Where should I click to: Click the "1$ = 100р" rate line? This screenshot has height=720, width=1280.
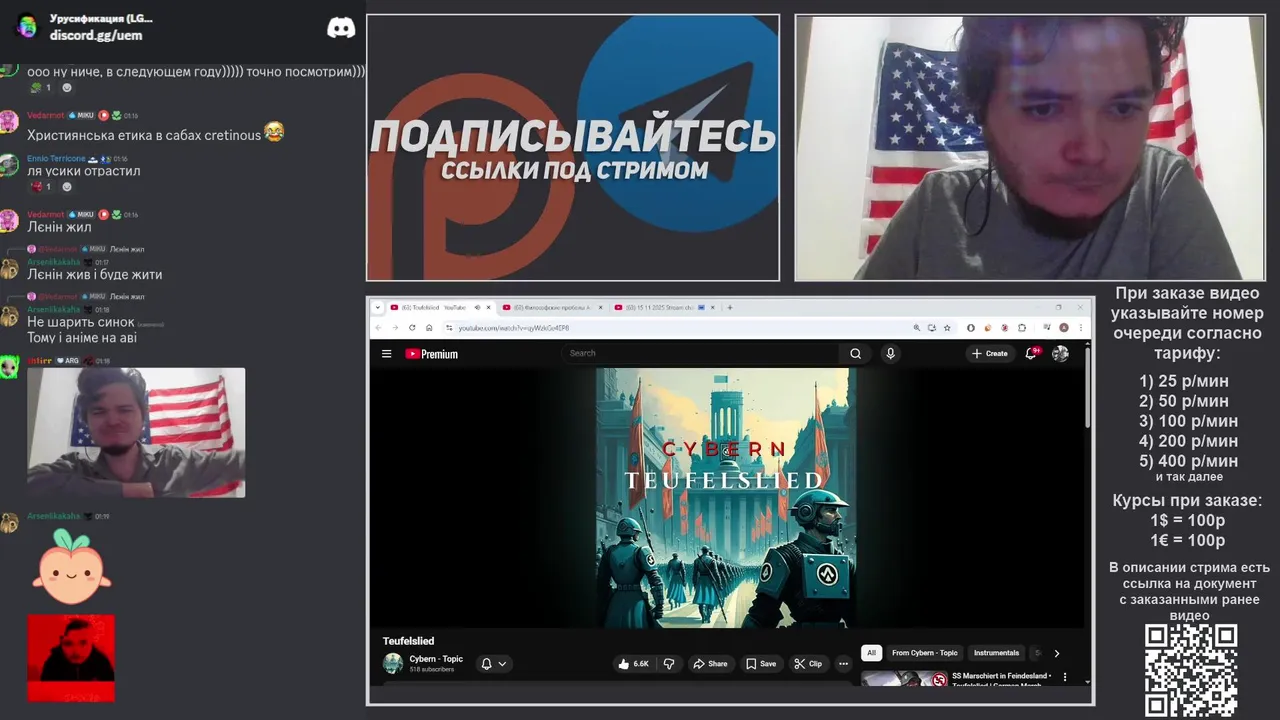point(1187,520)
